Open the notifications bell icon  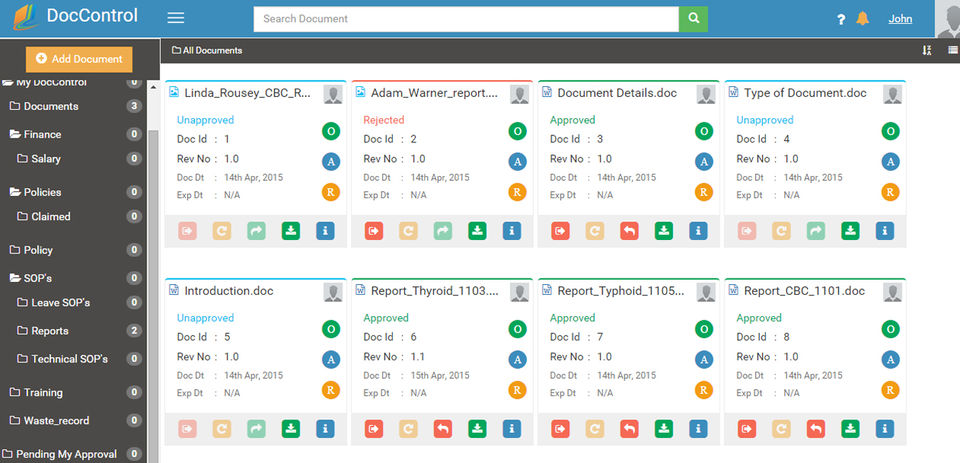(x=863, y=18)
